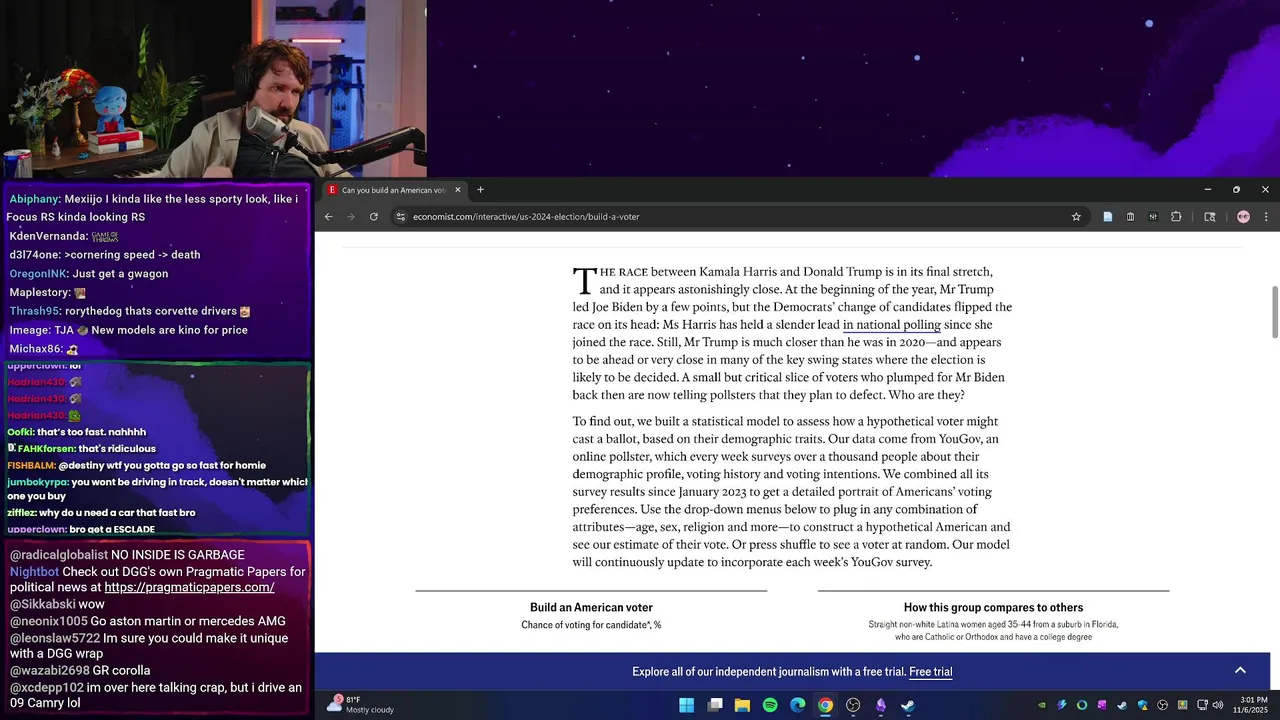Click the Steam icon in system tray
Image resolution: width=1280 pixels, height=720 pixels.
(1122, 705)
